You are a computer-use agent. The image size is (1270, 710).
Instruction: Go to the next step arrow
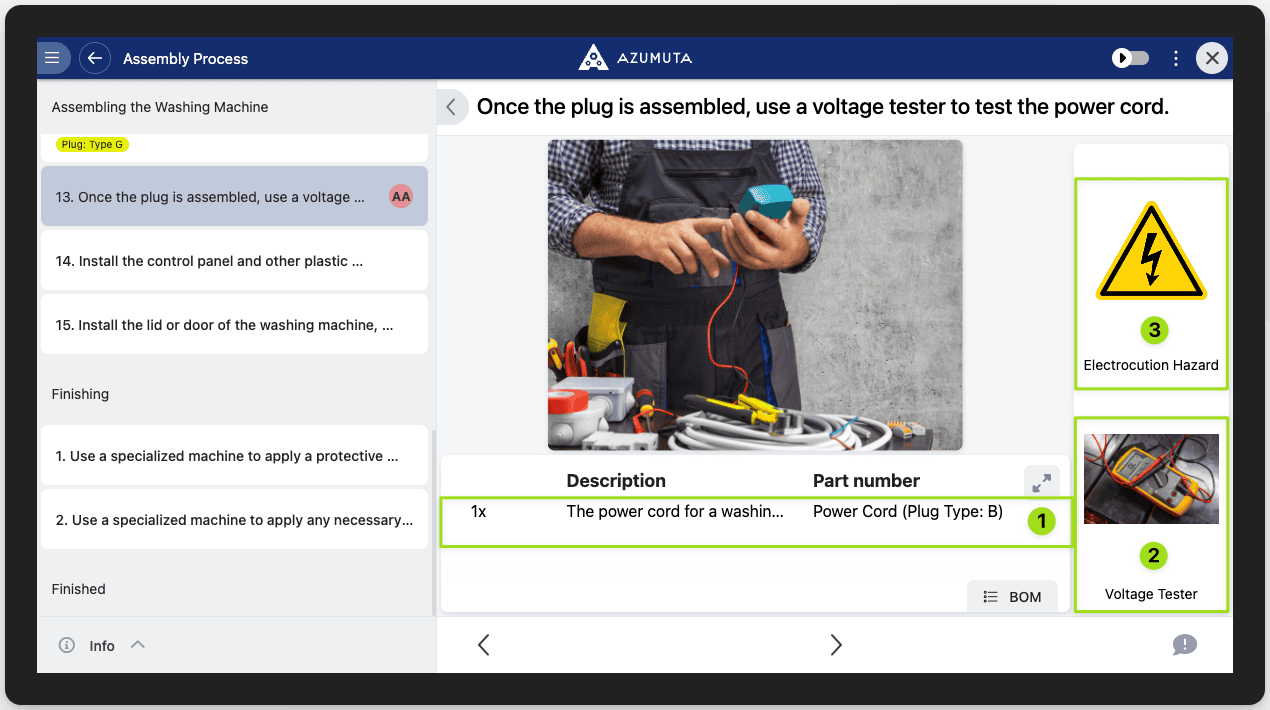click(836, 645)
